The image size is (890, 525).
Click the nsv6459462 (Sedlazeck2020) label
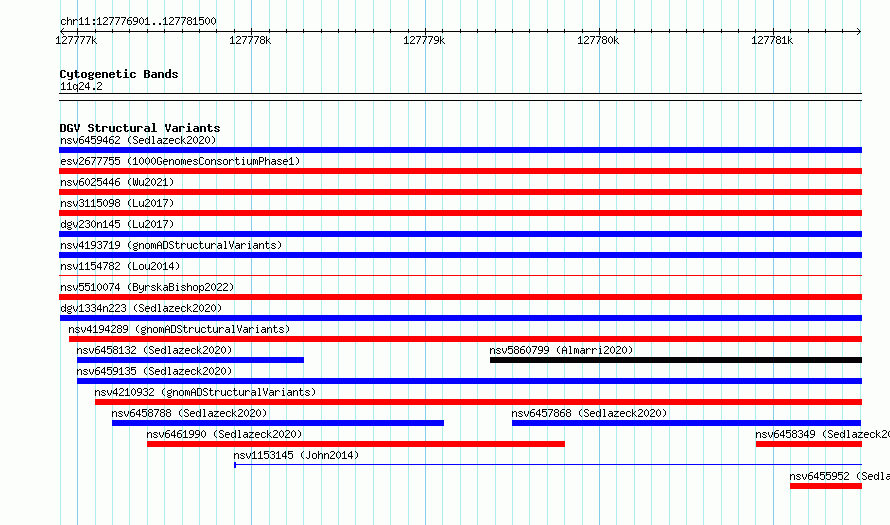pyautogui.click(x=138, y=140)
